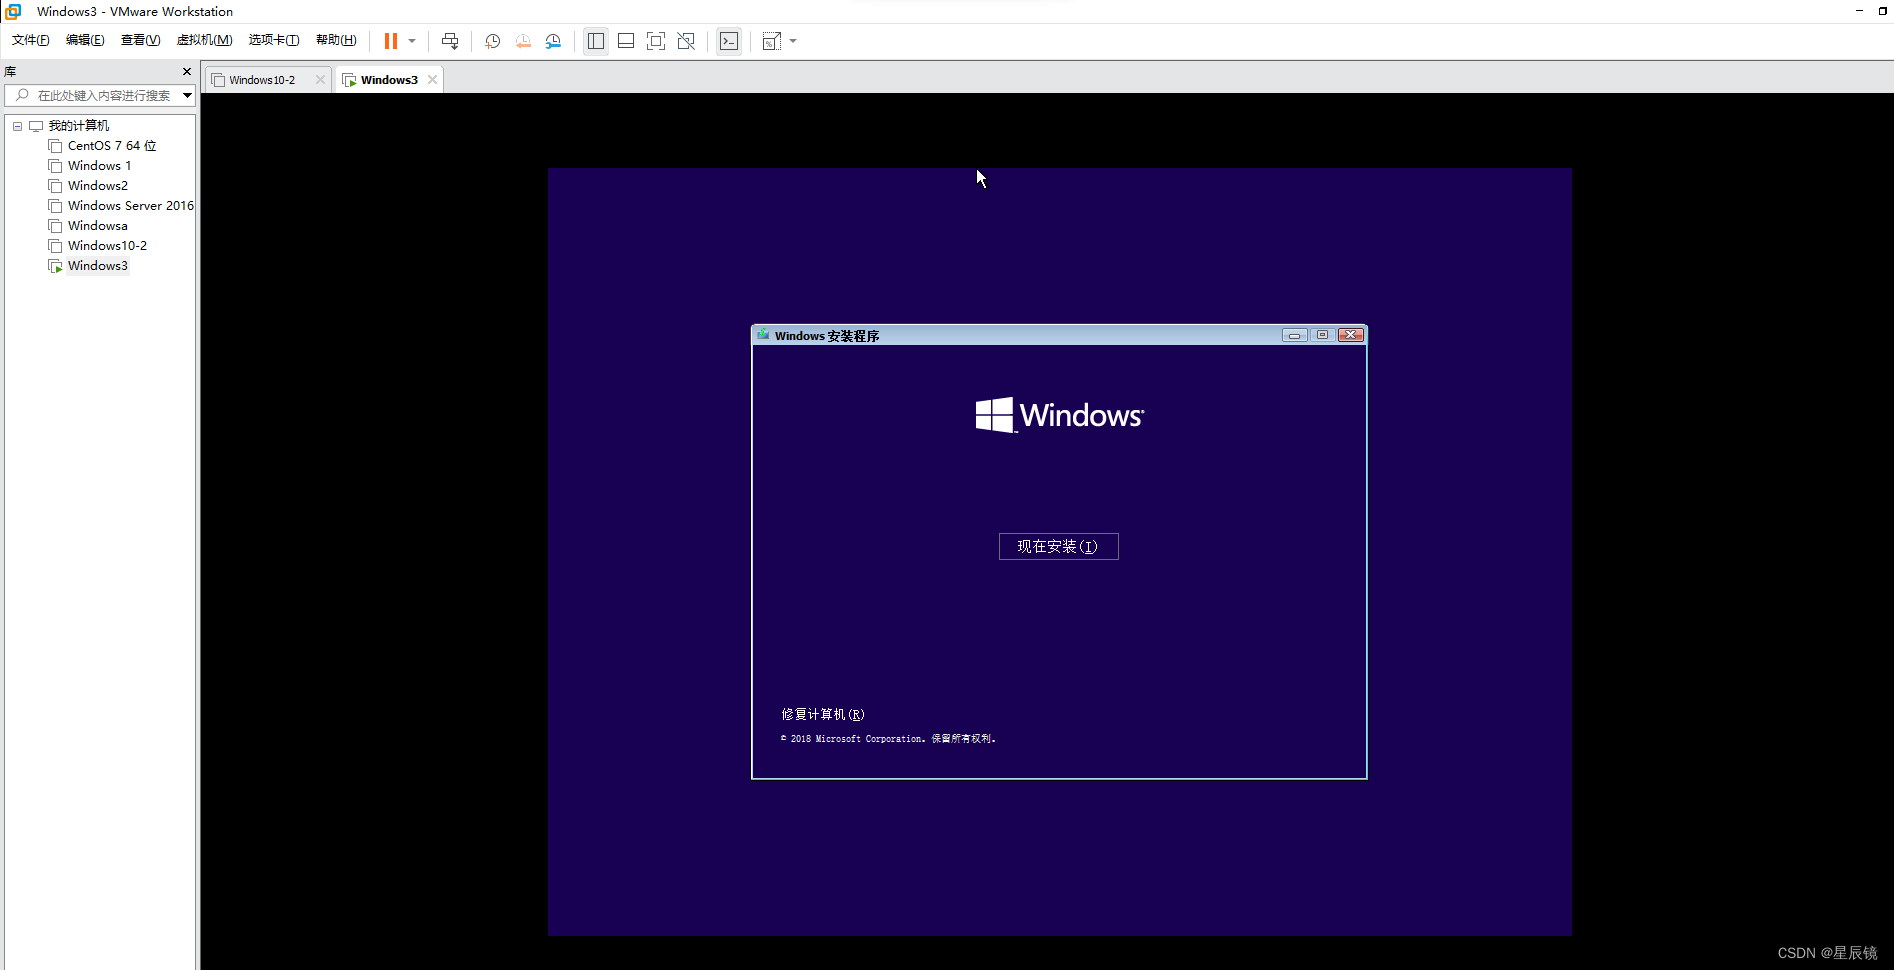Open the 查看(V) menu
The image size is (1894, 970).
tap(141, 40)
